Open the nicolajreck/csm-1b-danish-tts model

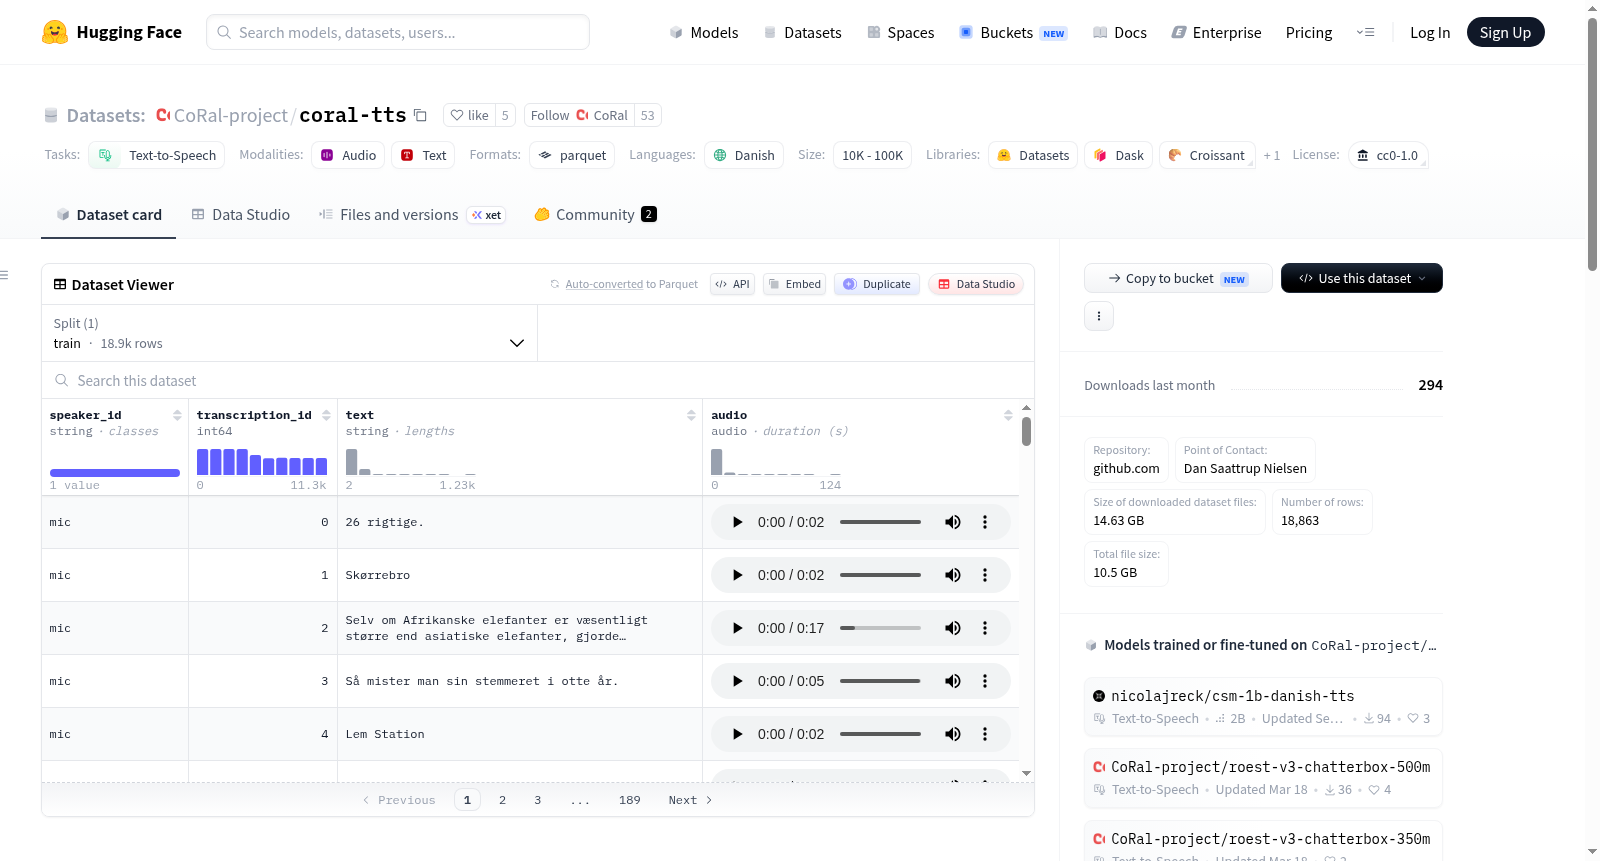(x=1263, y=706)
